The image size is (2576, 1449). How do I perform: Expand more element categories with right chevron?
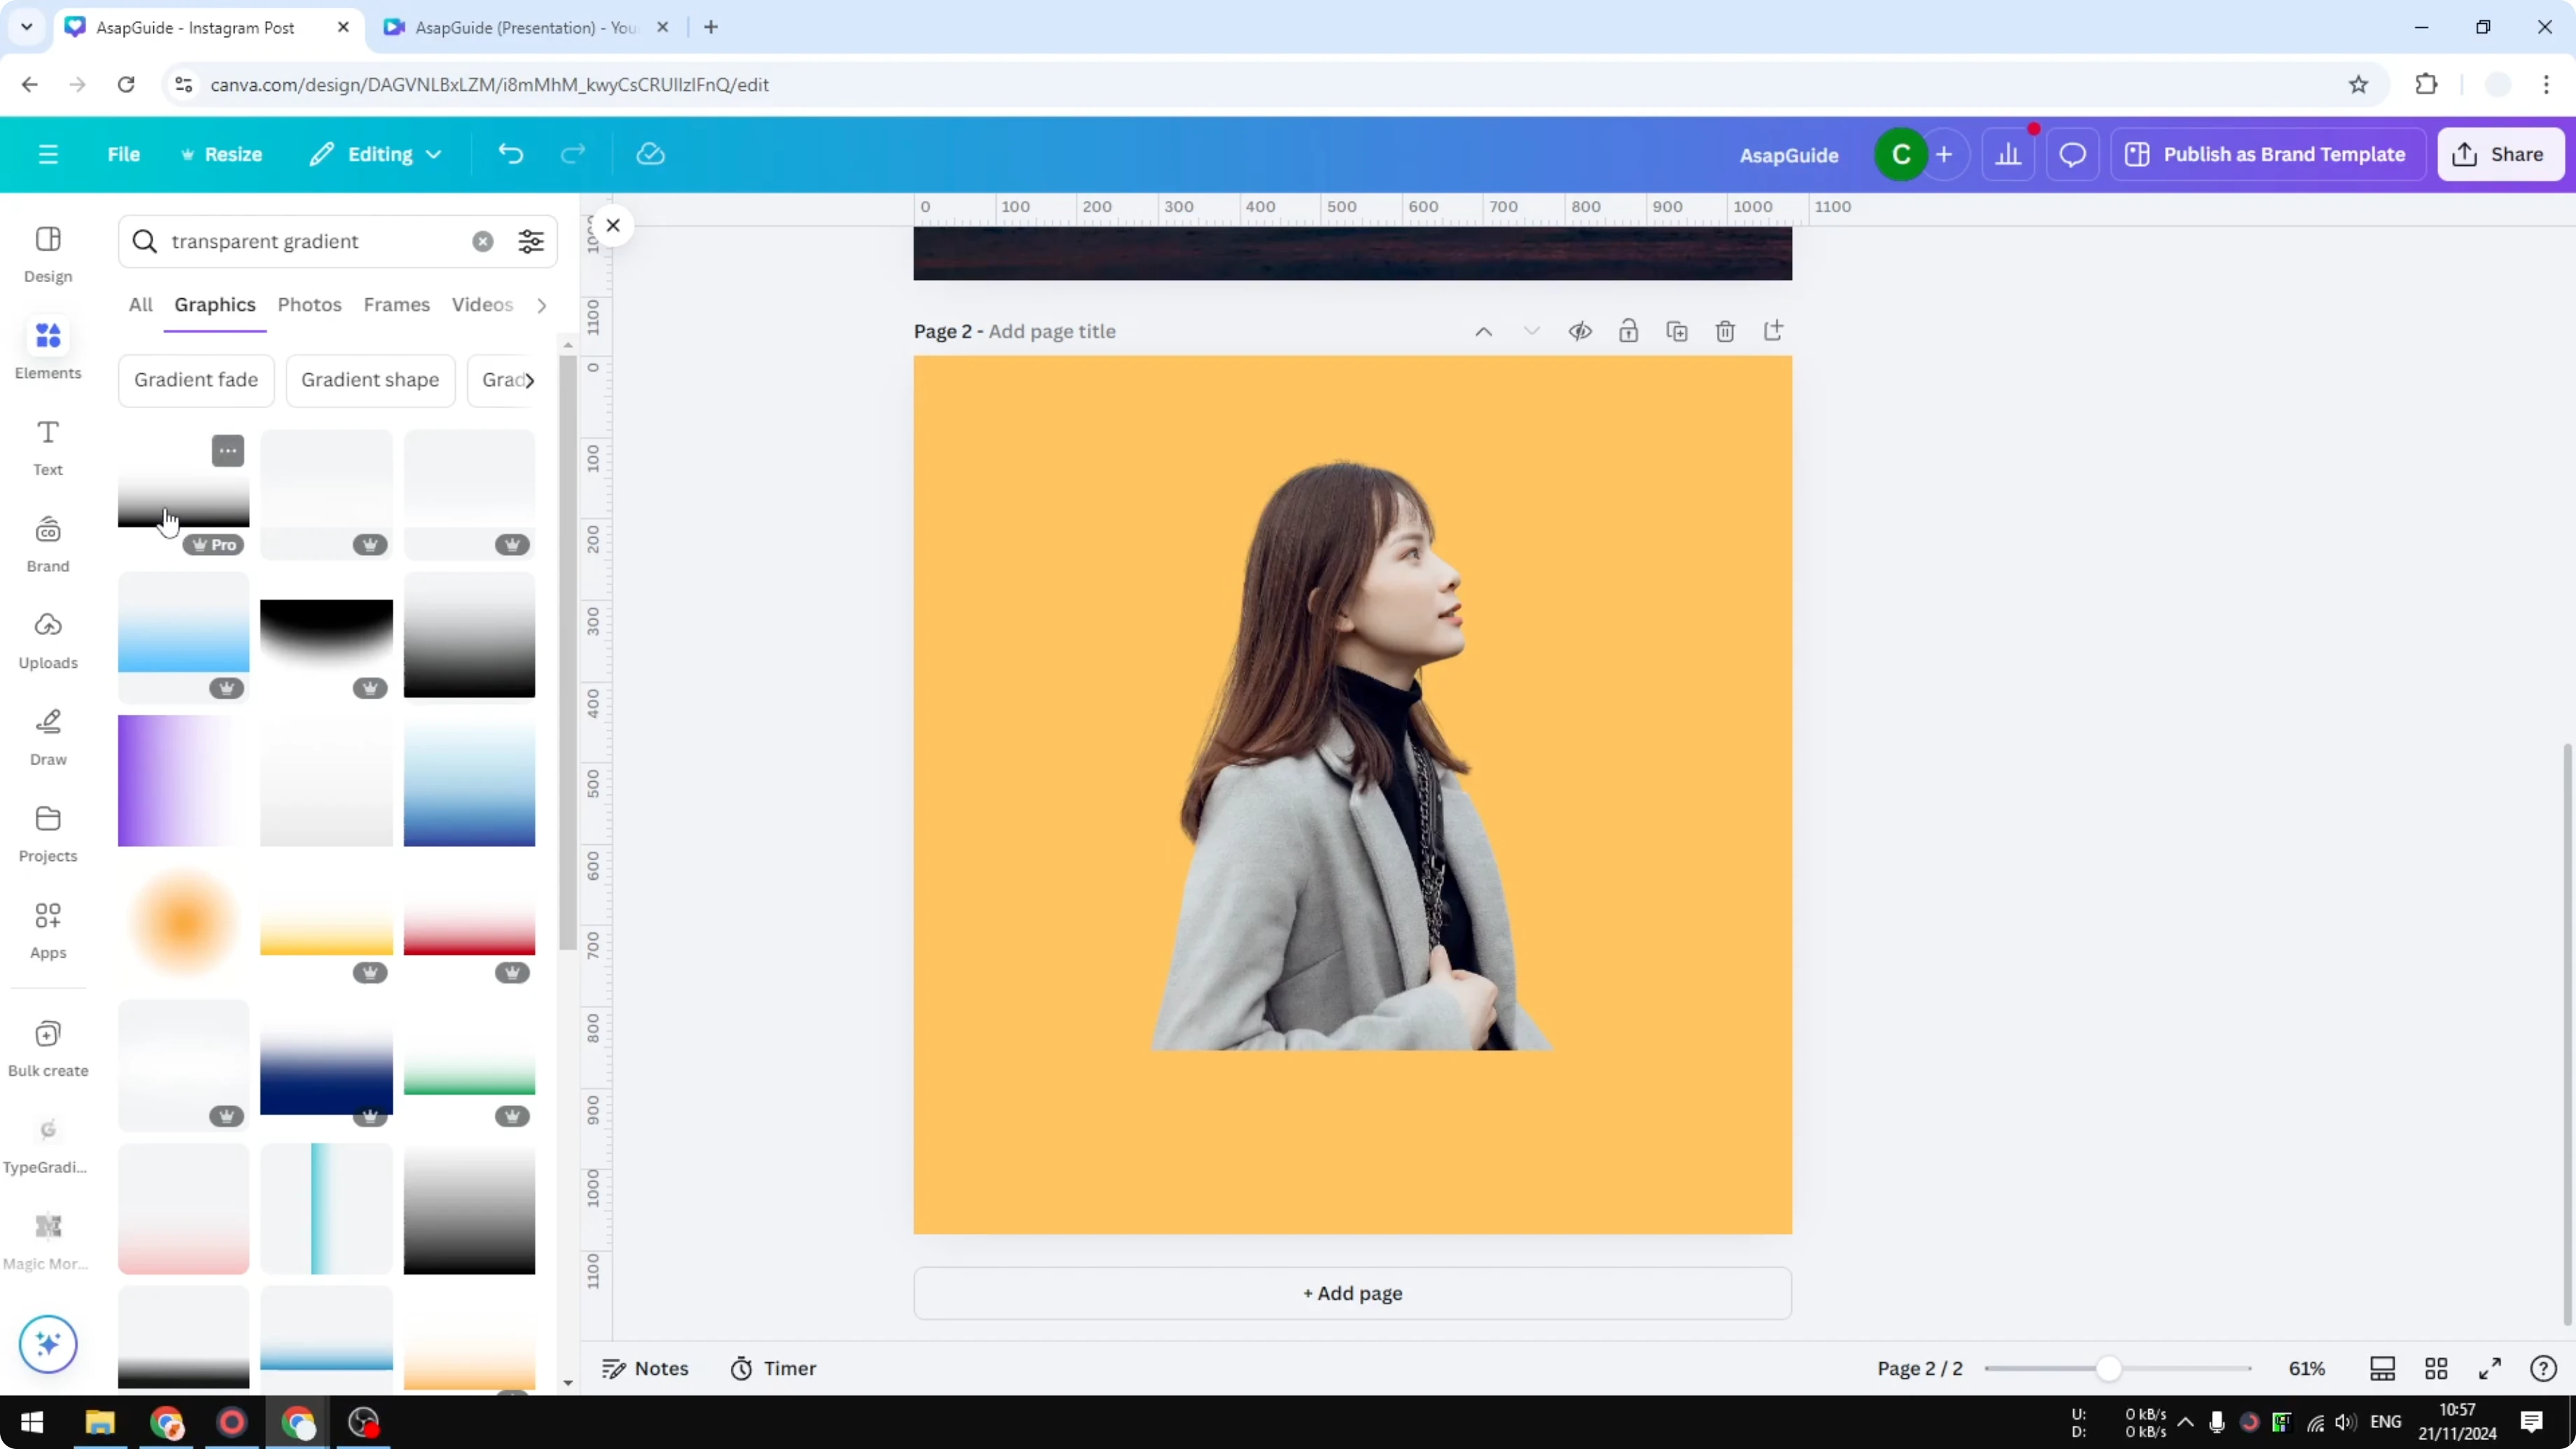[542, 305]
